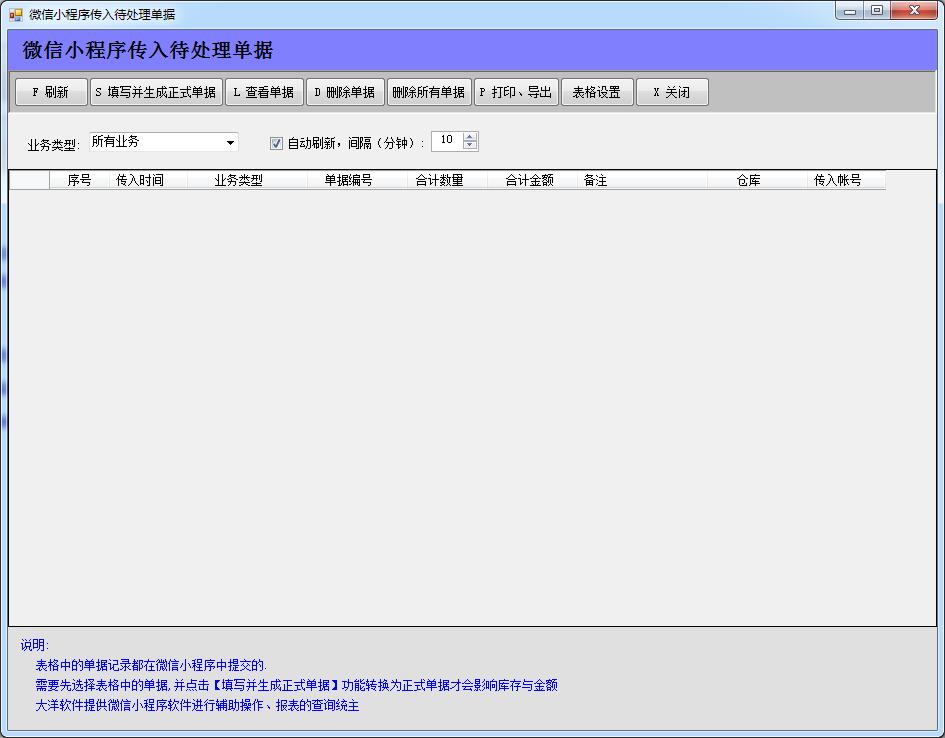Viewport: 945px width, 738px height.
Task: Click P 打印、导出 print/export button
Action: point(516,92)
